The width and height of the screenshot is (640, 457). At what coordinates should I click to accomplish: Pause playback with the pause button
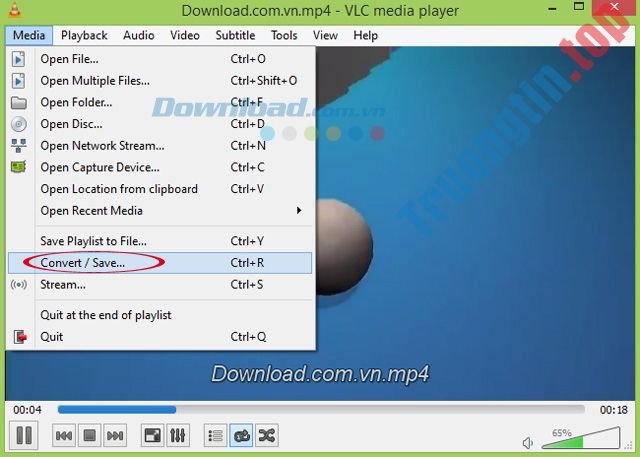tap(24, 435)
